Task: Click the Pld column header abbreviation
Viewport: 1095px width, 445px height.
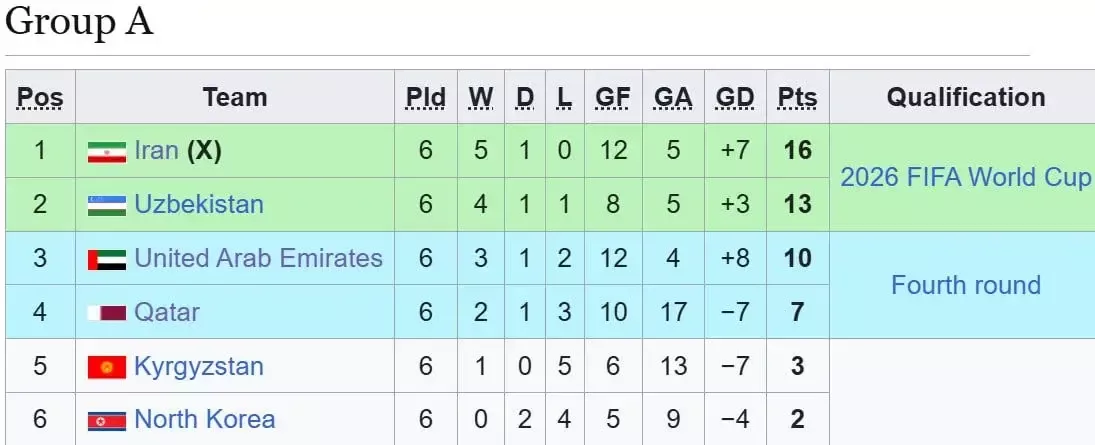Action: coord(426,98)
